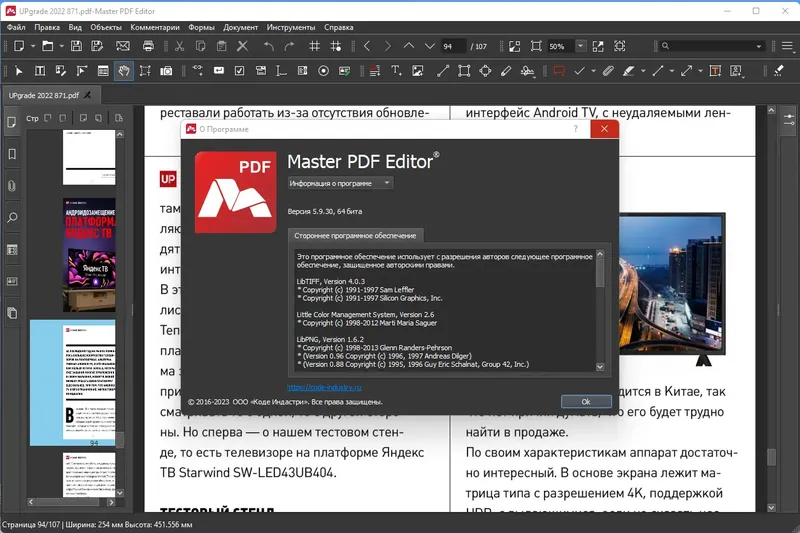Open the Bookmarks side panel icon
This screenshot has height=533, width=800.
pyautogui.click(x=12, y=154)
